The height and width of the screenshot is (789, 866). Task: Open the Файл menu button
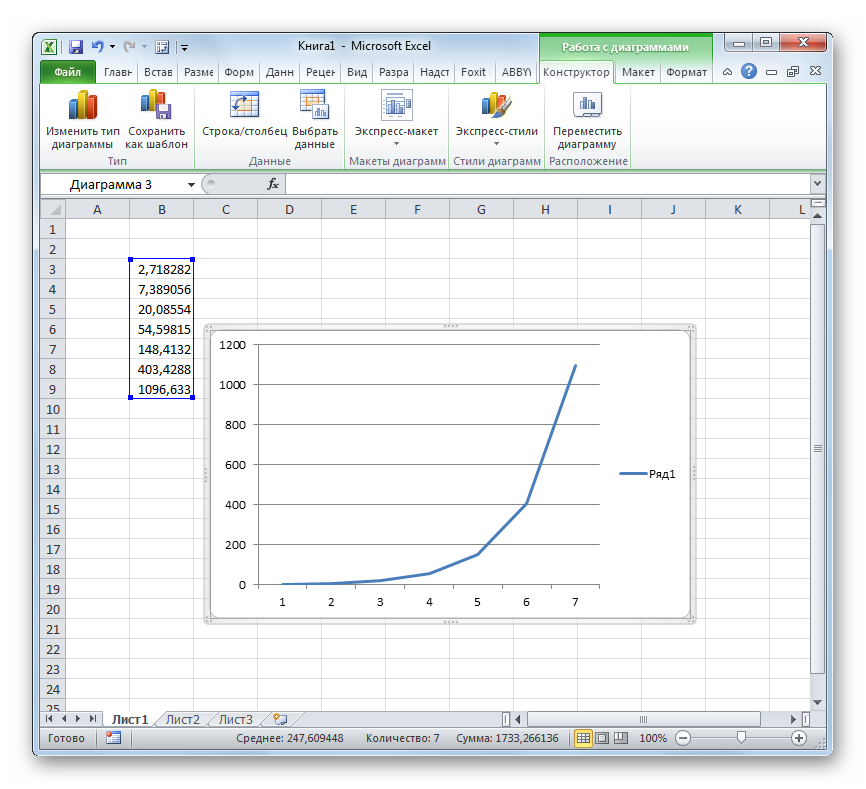pyautogui.click(x=67, y=72)
